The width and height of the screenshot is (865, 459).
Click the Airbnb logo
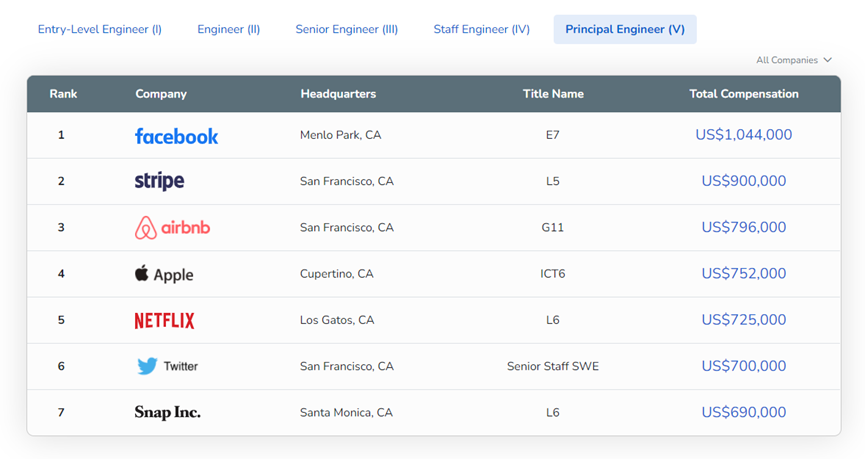click(x=172, y=228)
